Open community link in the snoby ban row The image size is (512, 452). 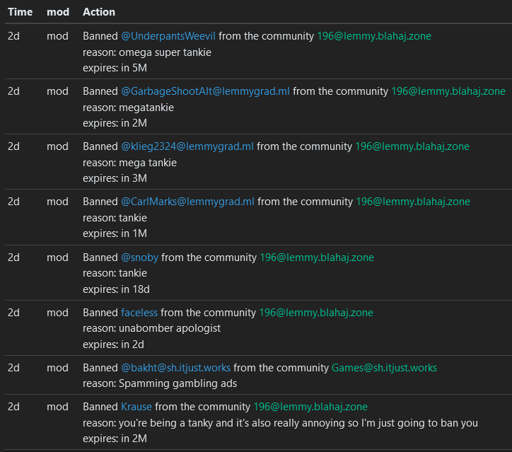point(317,257)
